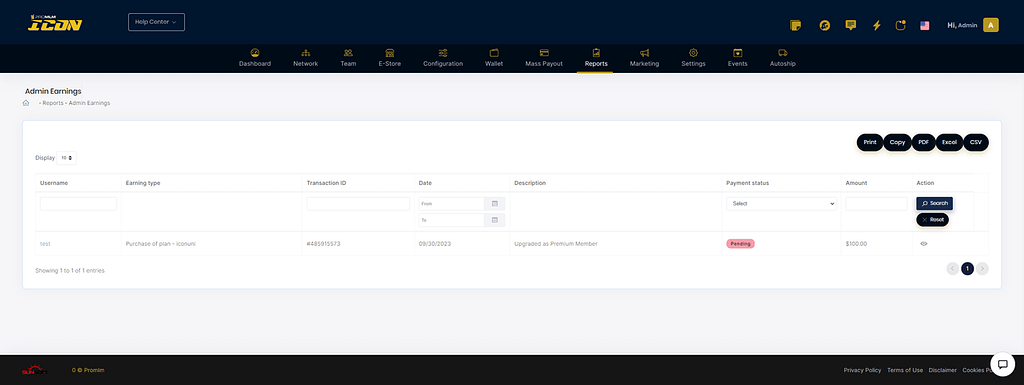Open the Help Center dropdown
This screenshot has width=1024, height=385.
point(156,22)
